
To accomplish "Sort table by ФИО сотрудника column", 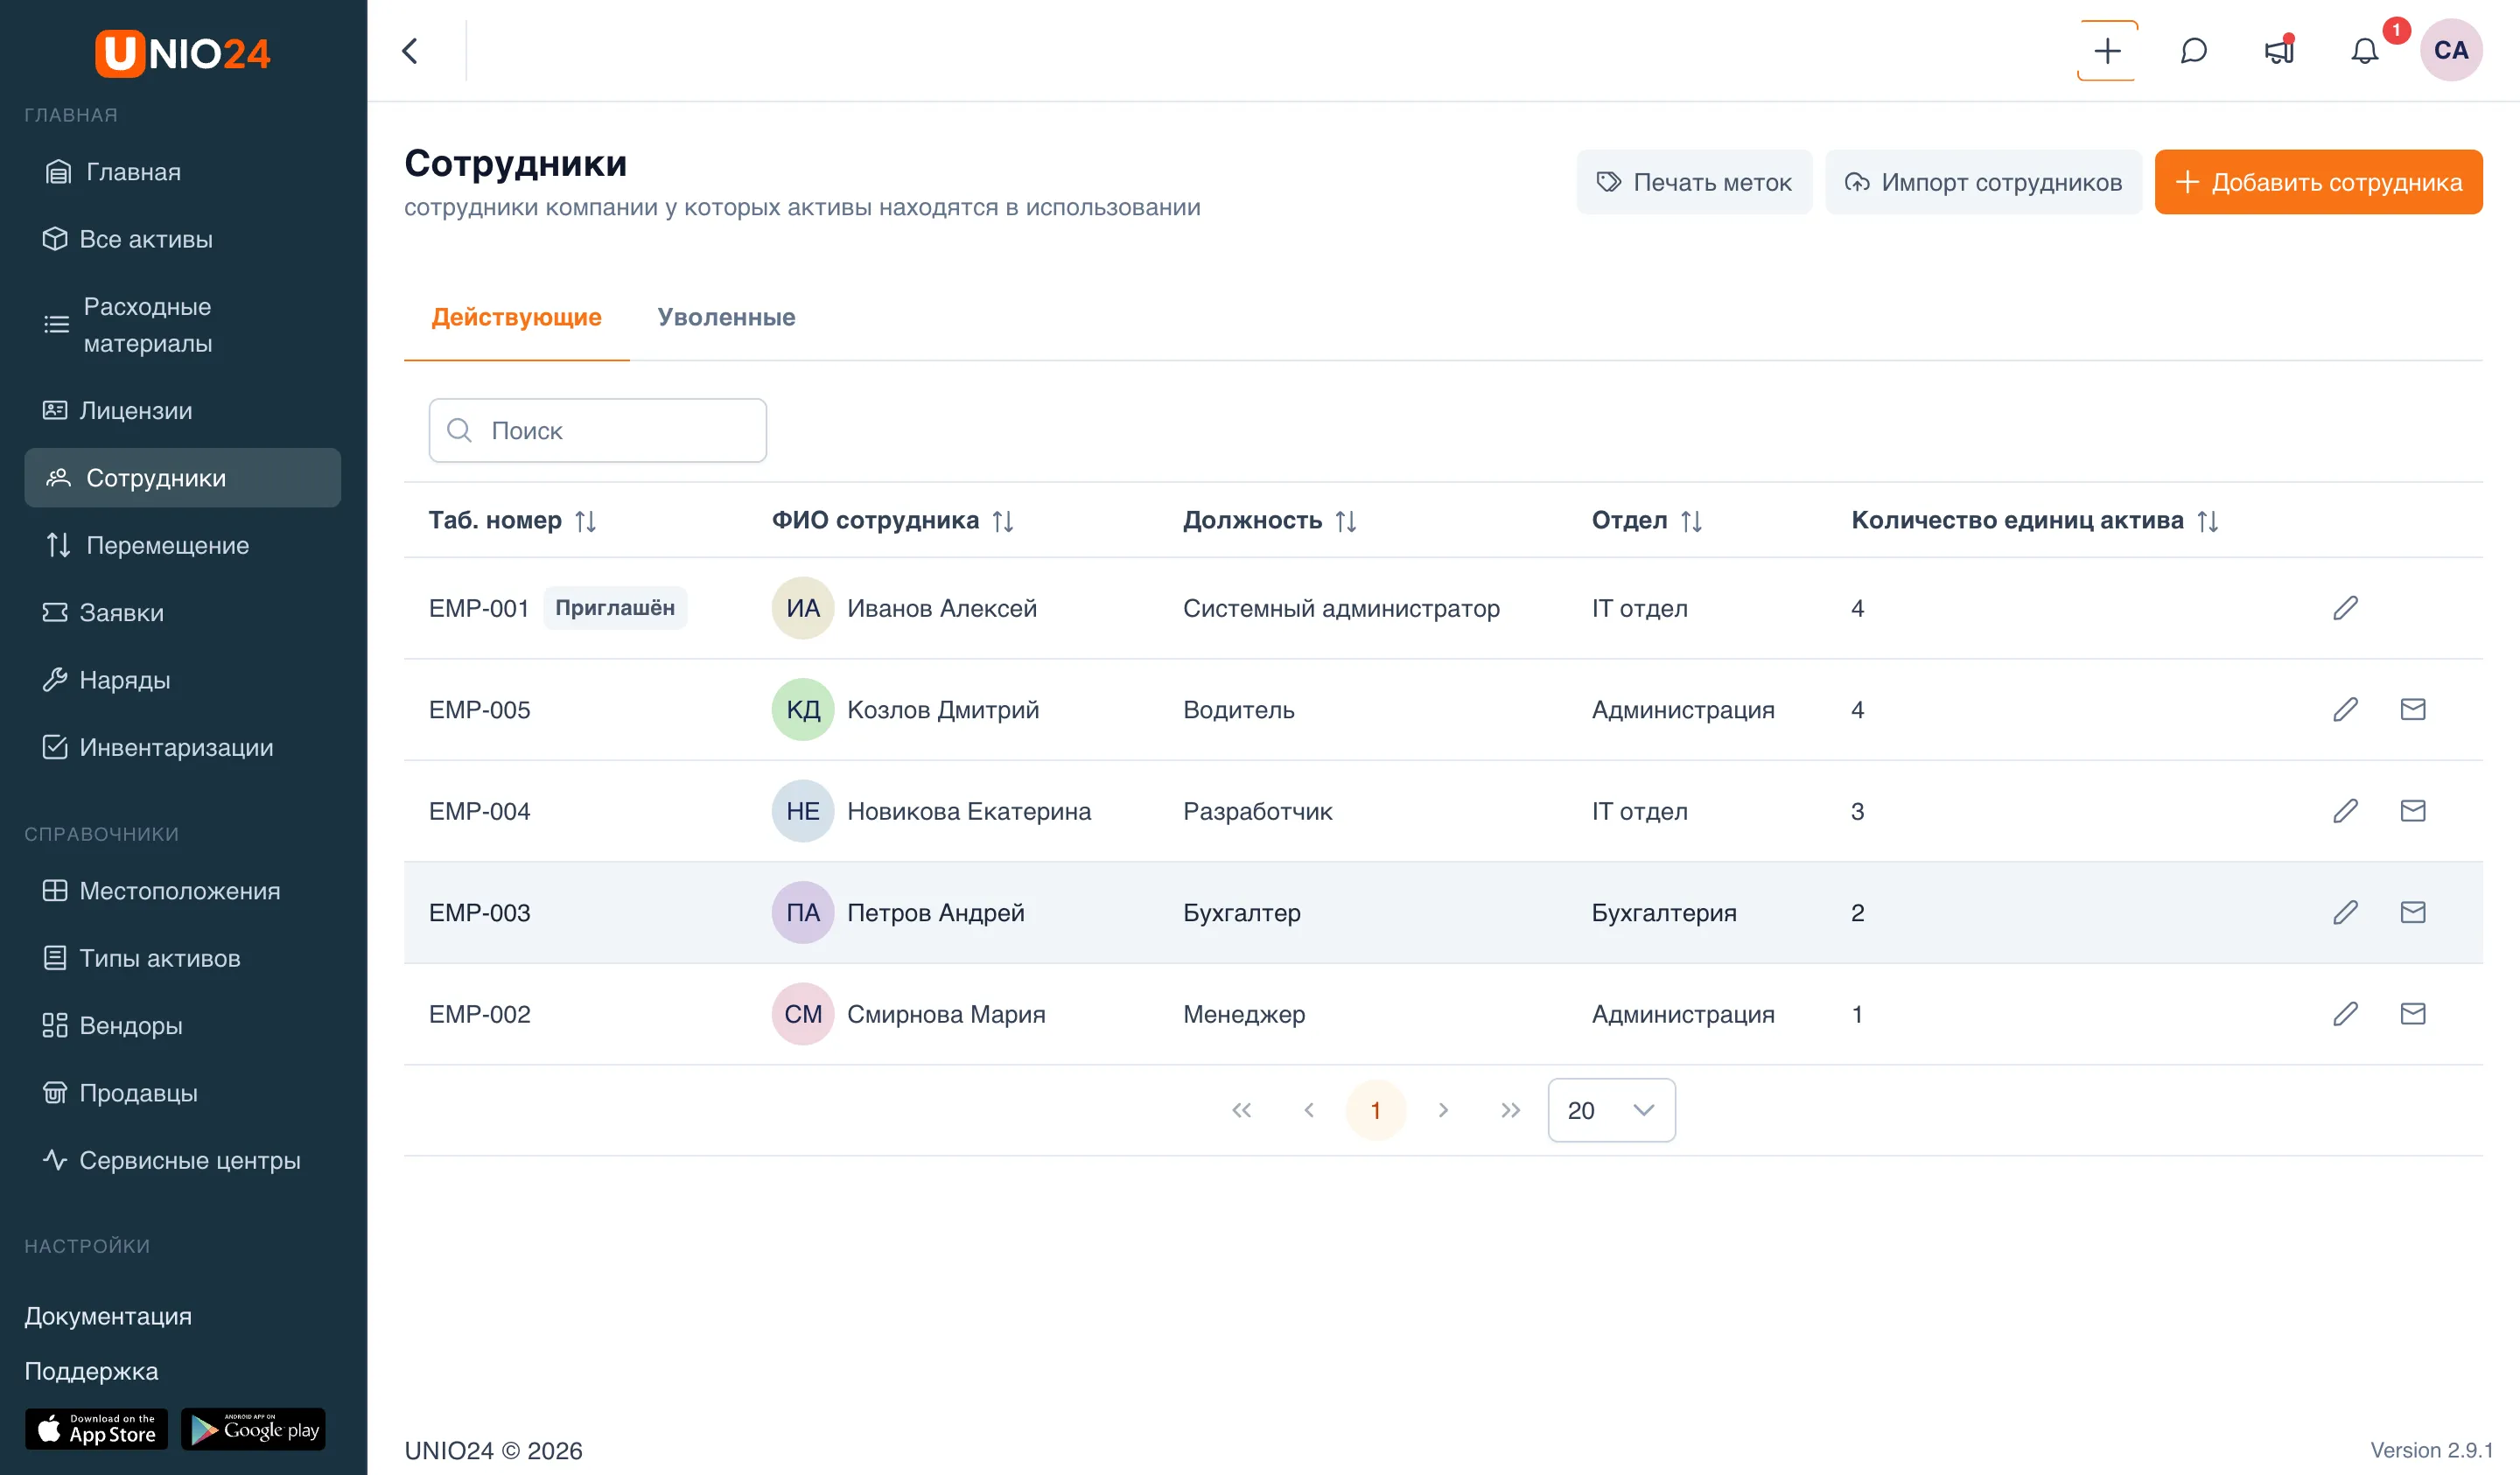I will click(x=1003, y=521).
